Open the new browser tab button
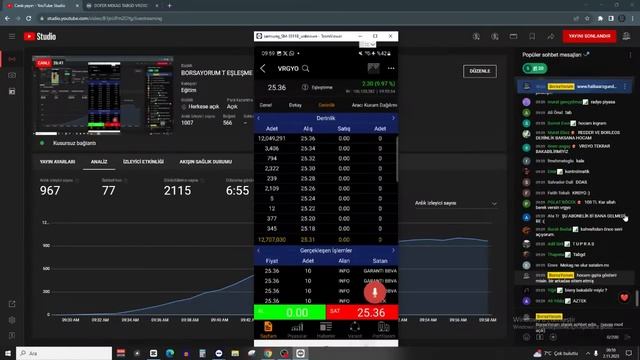Image resolution: width=640 pixels, height=360 pixels. click(169, 6)
